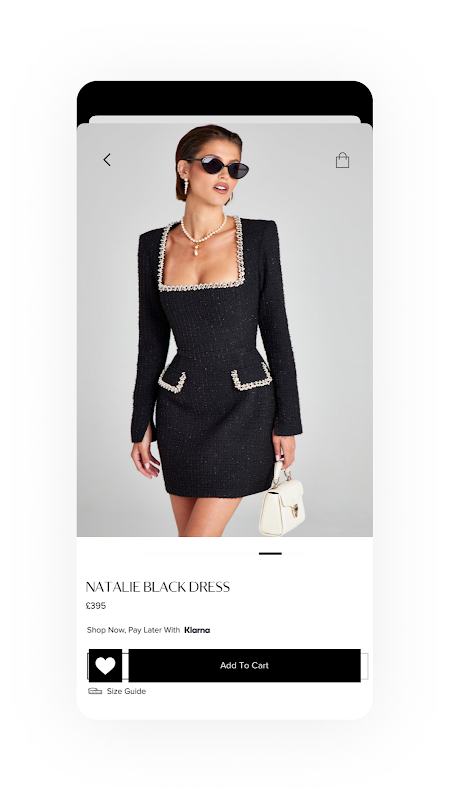Tap the pearl necklace in the product photo
This screenshot has width=450, height=800.
tap(204, 235)
